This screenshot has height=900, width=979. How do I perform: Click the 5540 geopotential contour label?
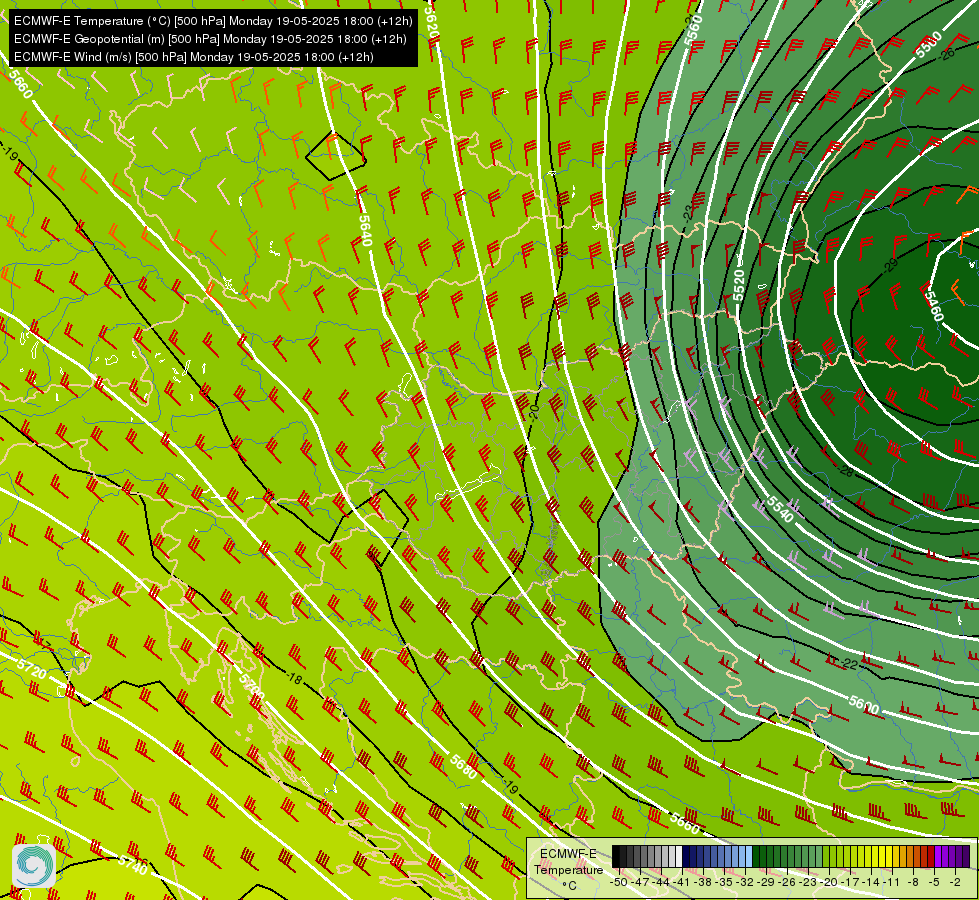tap(780, 509)
